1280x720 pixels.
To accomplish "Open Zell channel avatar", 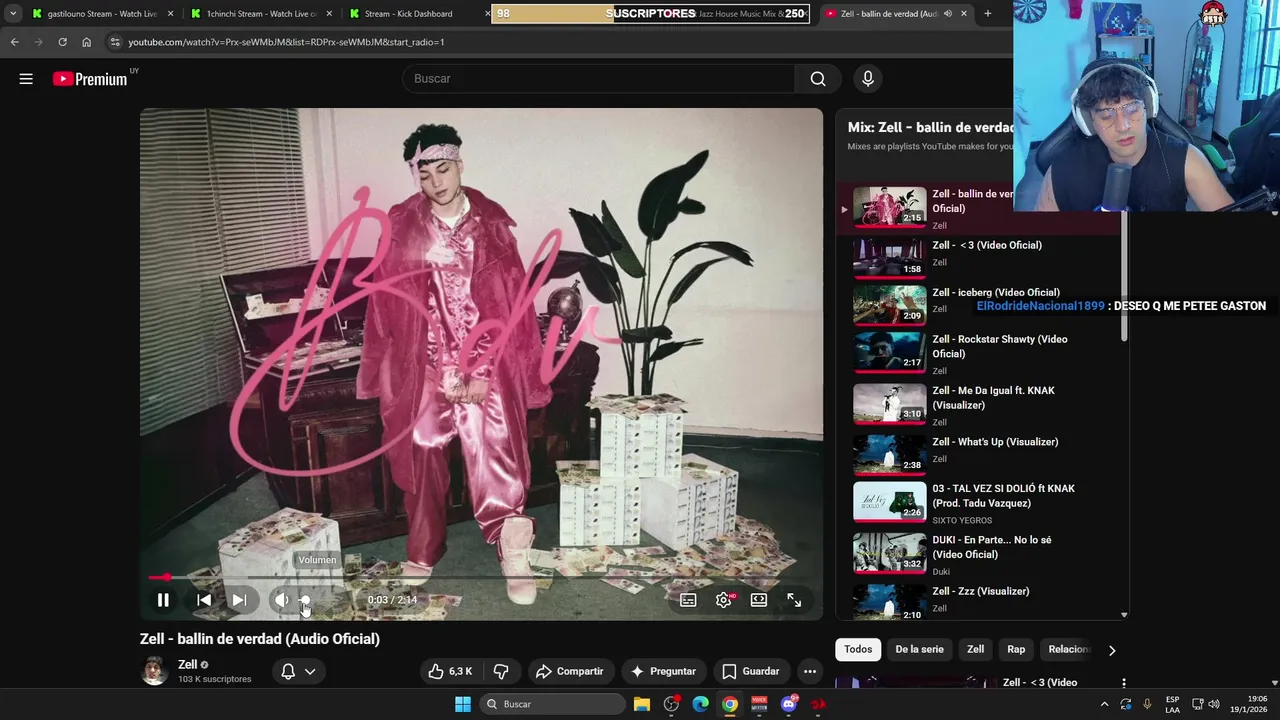I will (x=154, y=671).
